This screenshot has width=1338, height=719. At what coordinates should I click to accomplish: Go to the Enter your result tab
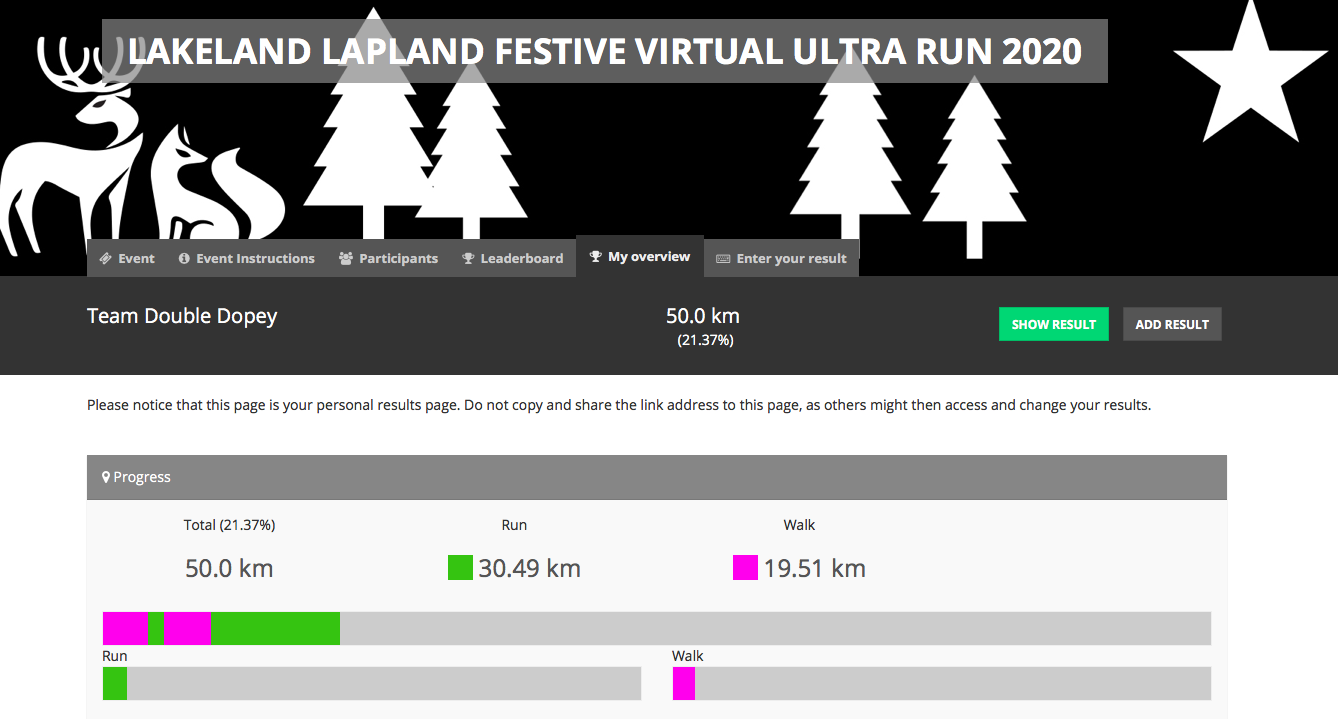coord(781,258)
